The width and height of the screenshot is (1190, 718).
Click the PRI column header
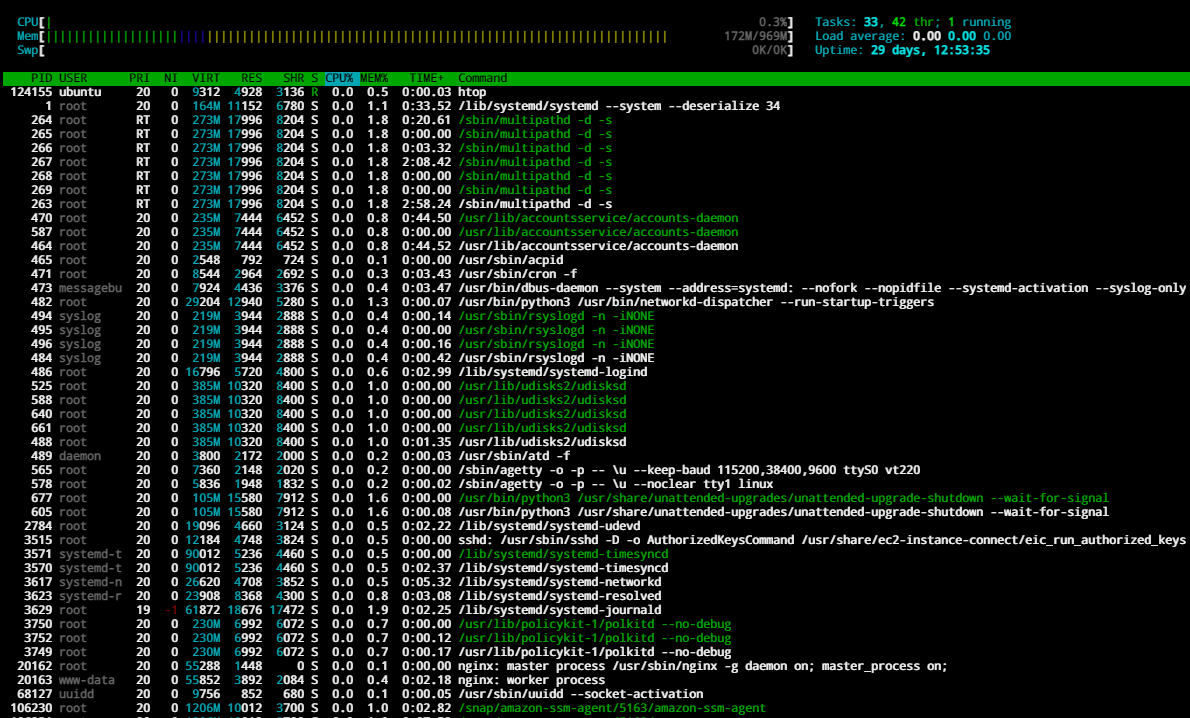[139, 78]
